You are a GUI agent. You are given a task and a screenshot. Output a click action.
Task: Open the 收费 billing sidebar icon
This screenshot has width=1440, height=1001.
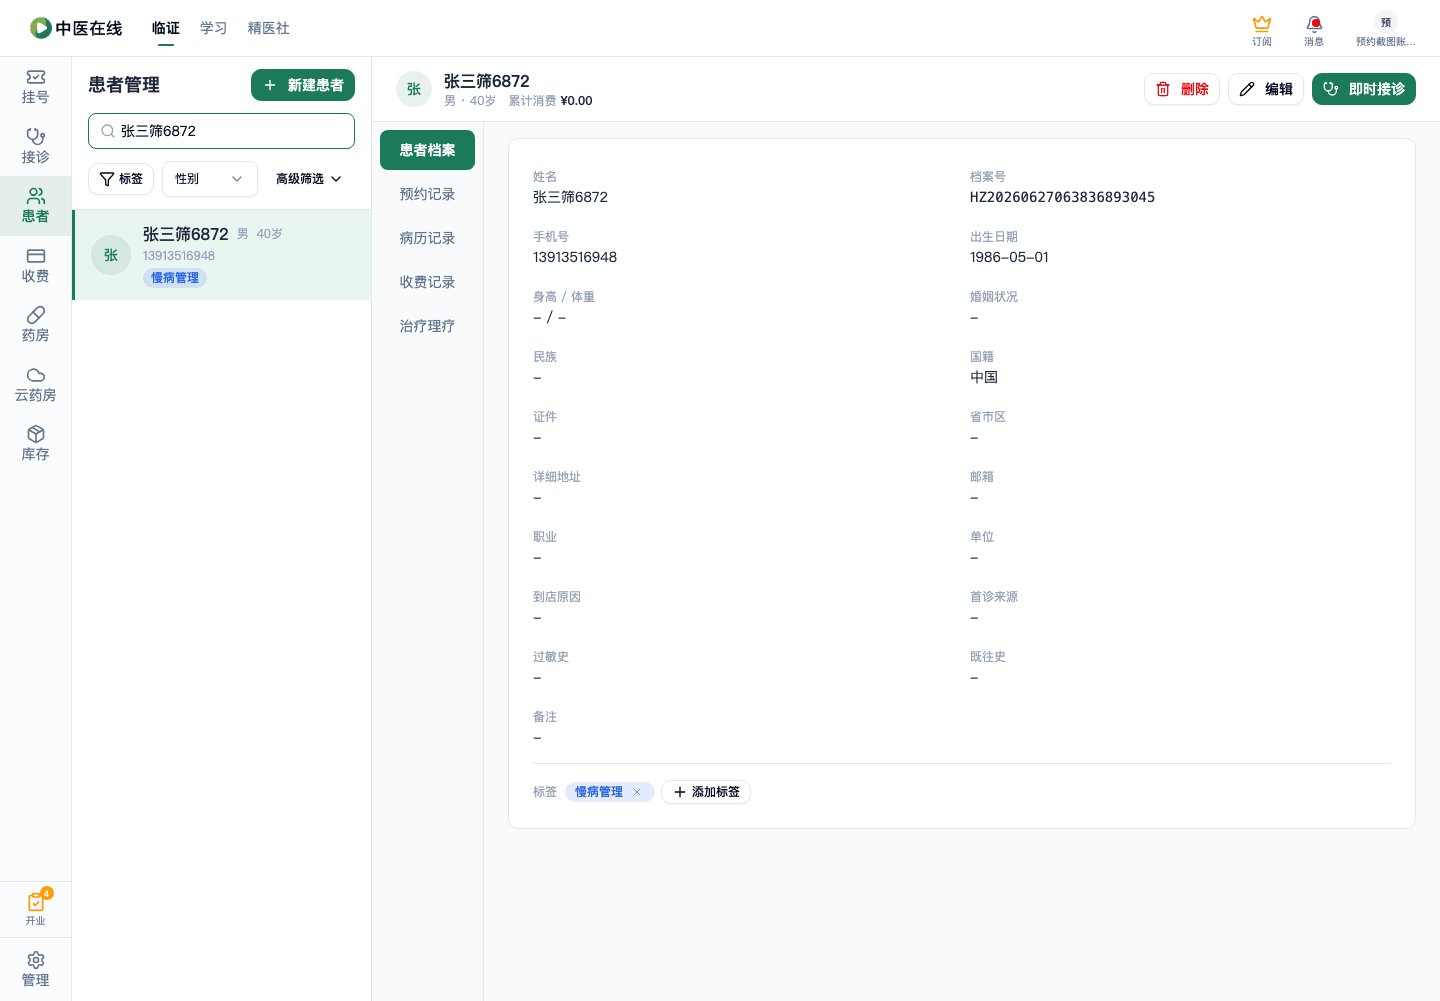tap(35, 265)
